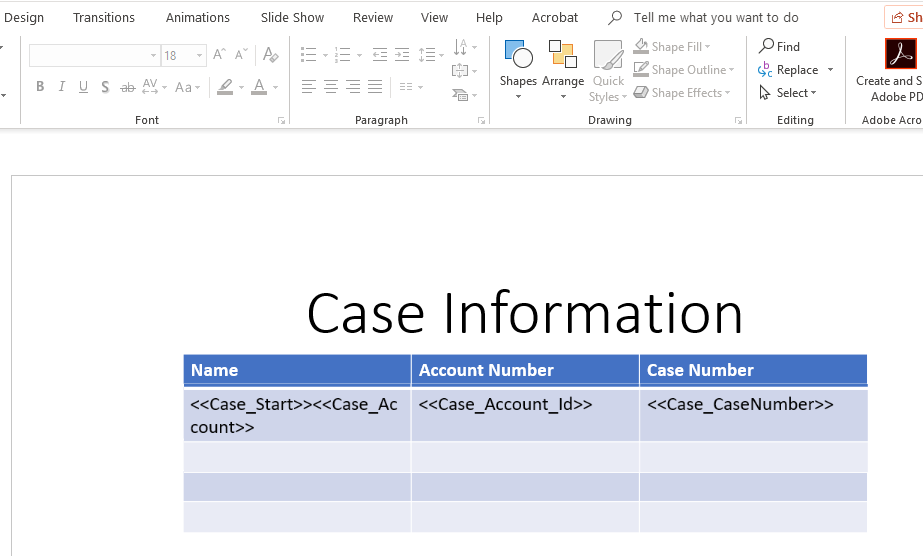Click the Arrange objects icon
Viewport: 923px width, 556px height.
pyautogui.click(x=563, y=68)
